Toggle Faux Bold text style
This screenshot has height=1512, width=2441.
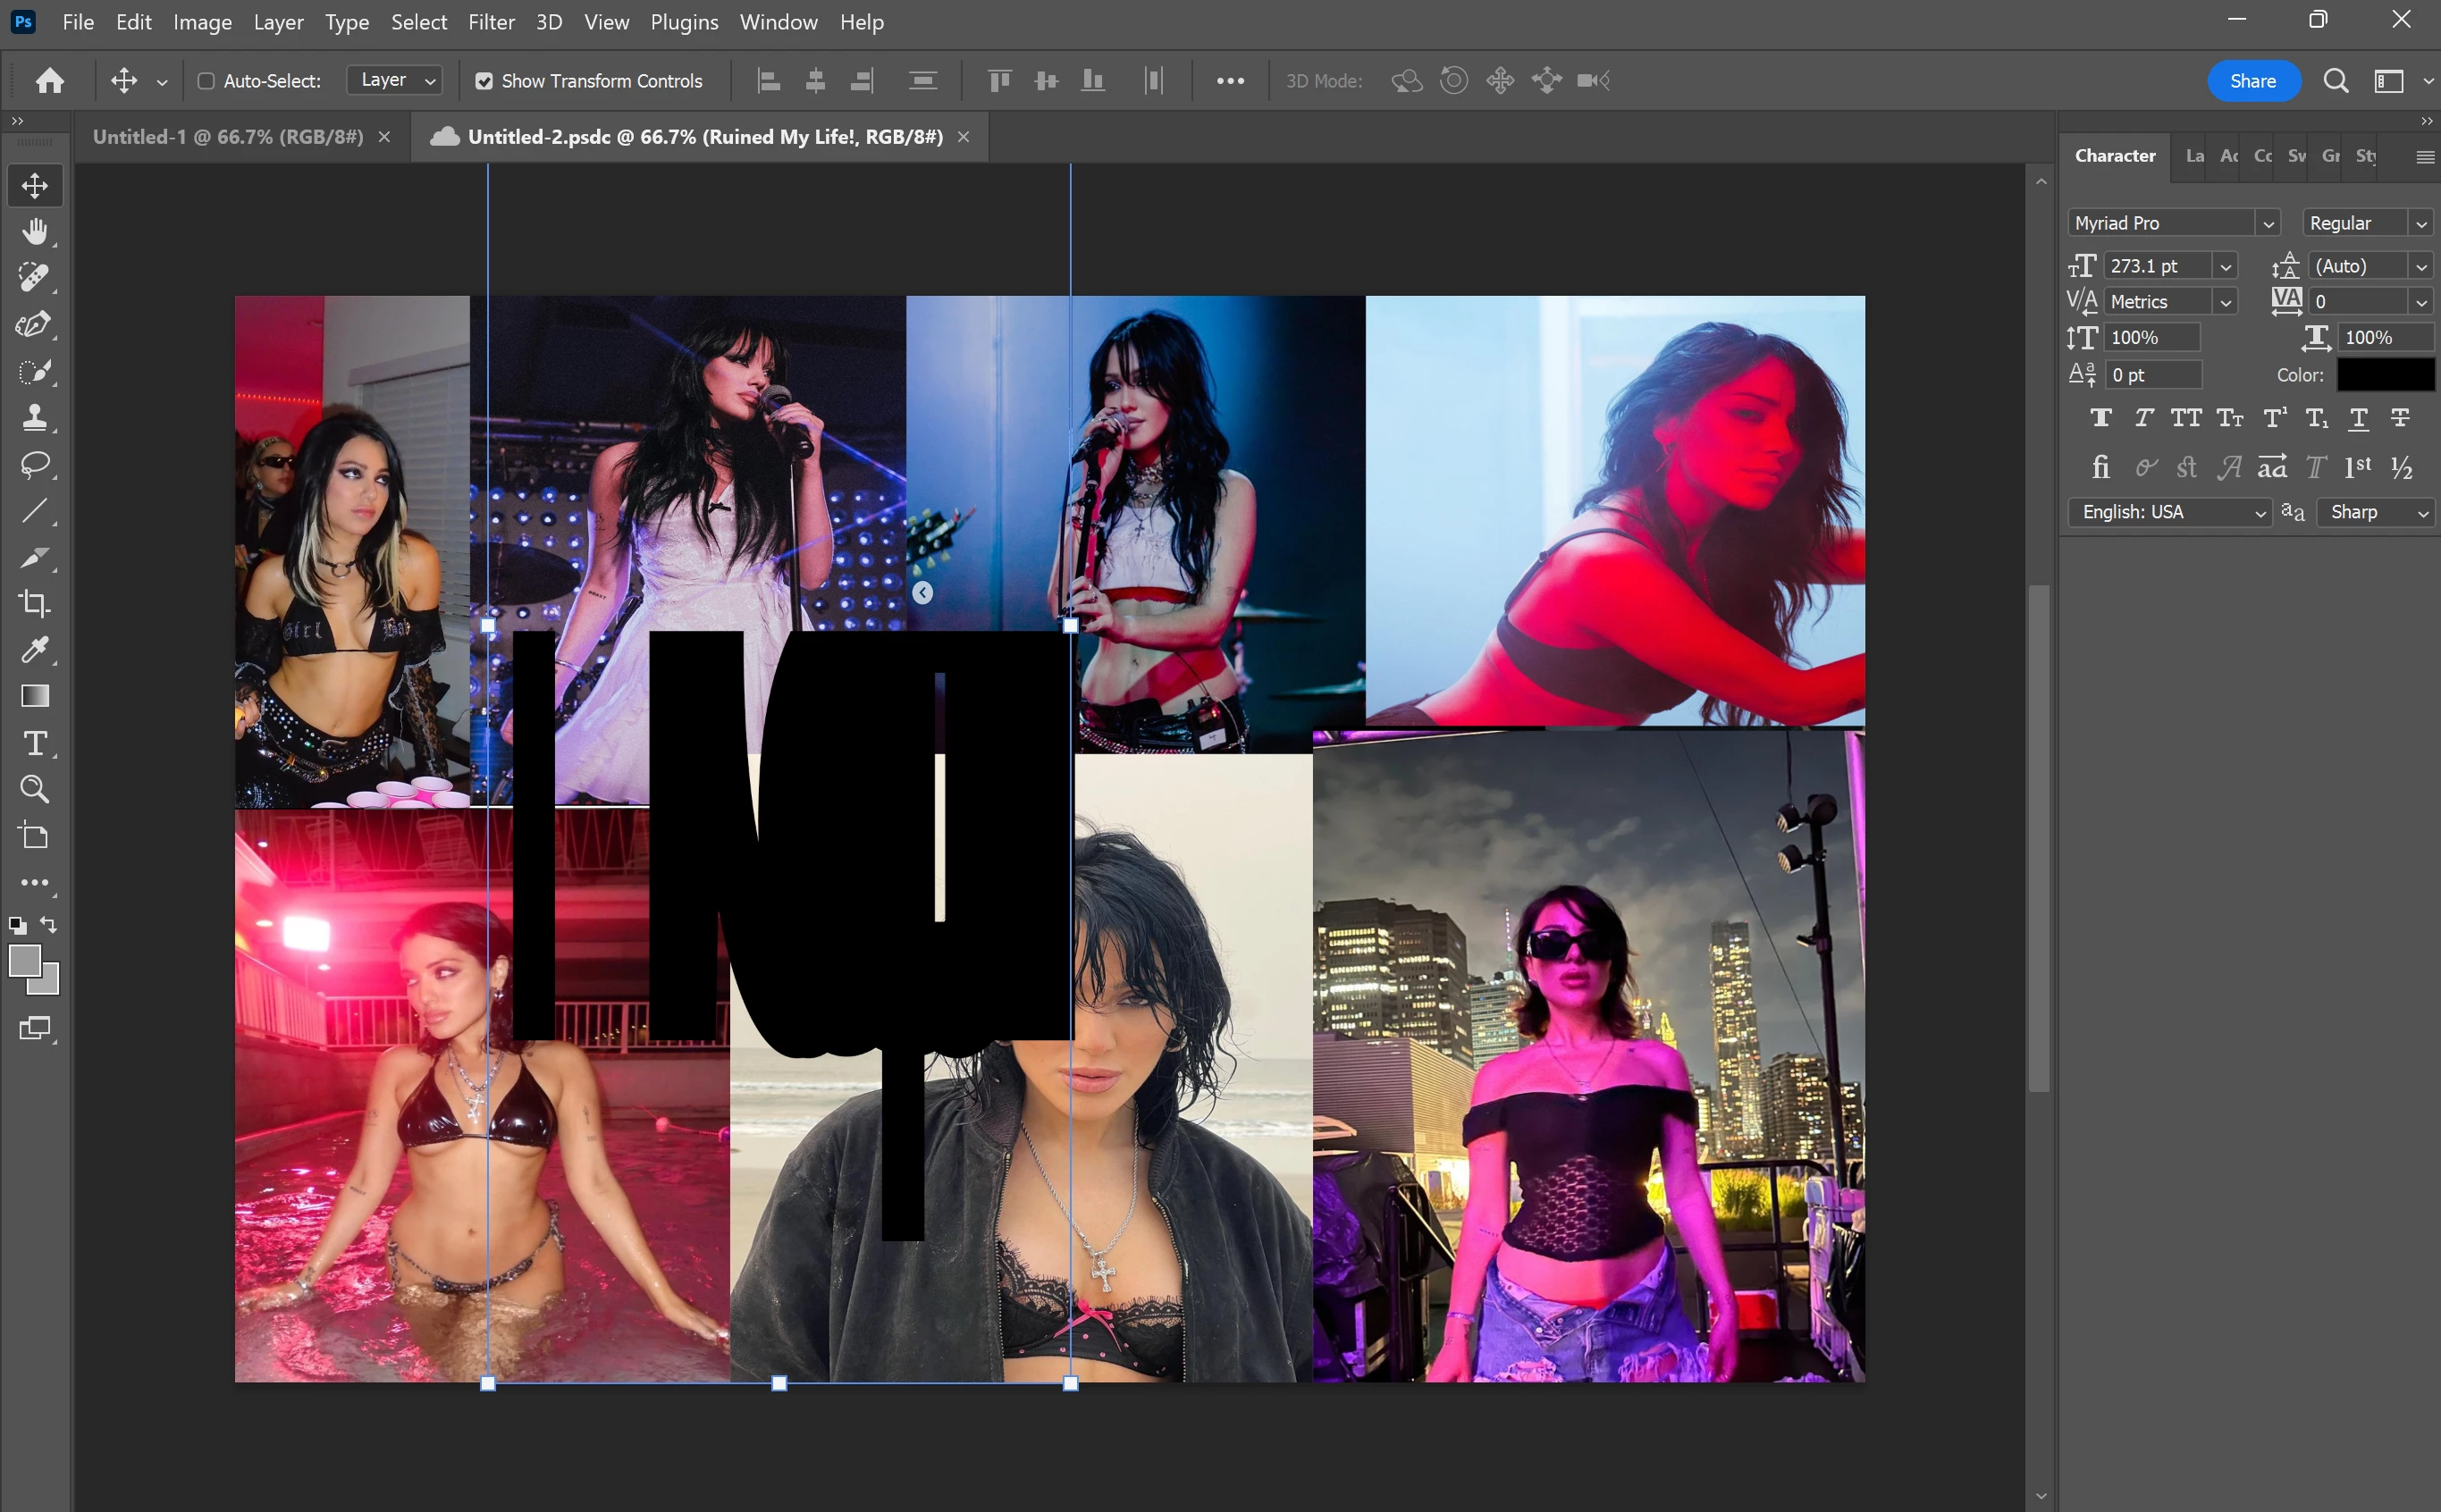pyautogui.click(x=2100, y=418)
